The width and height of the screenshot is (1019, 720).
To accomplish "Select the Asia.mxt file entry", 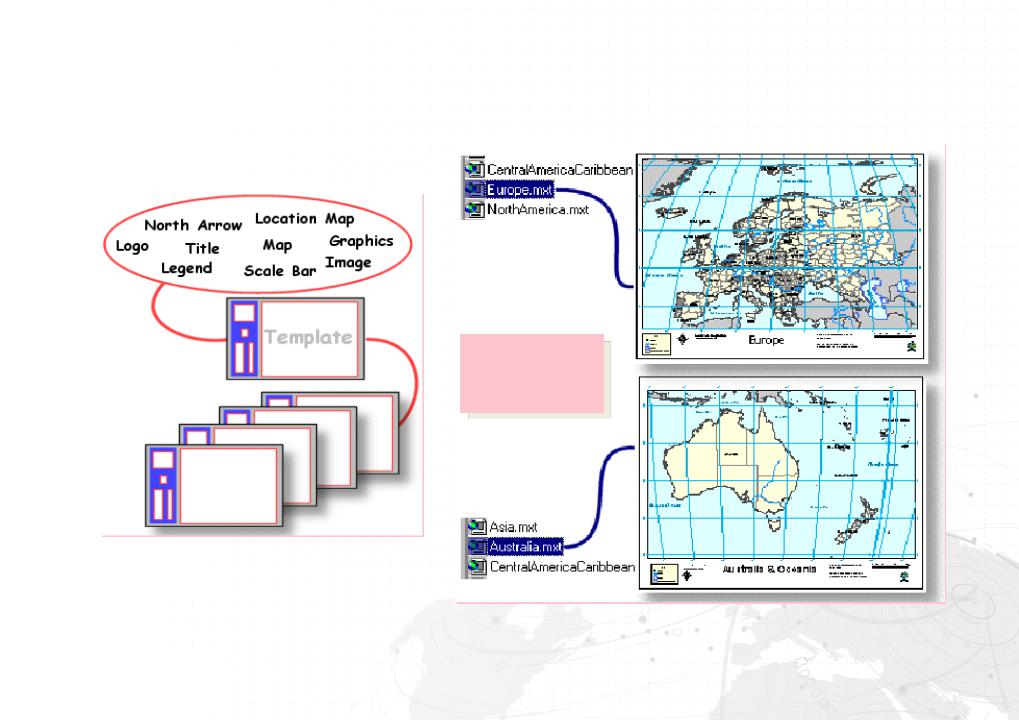I will pyautogui.click(x=513, y=527).
